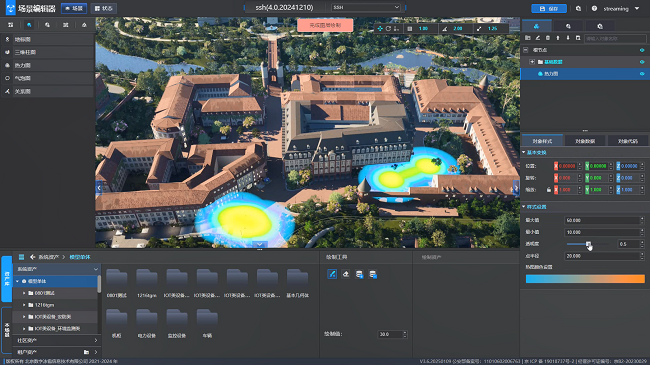Click the delete trash icon in scene tree toolbar
Image resolution: width=650 pixels, height=365 pixels.
click(x=548, y=38)
